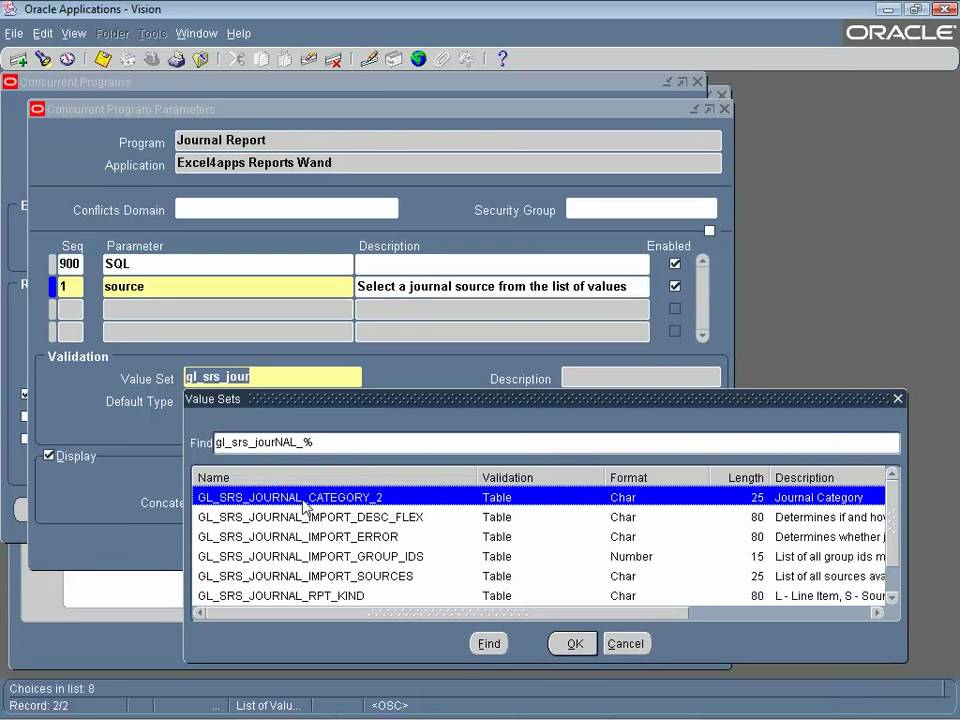Close the Concurrent Program Parameters window
Viewport: 960px width, 720px height.
pyautogui.click(x=725, y=108)
